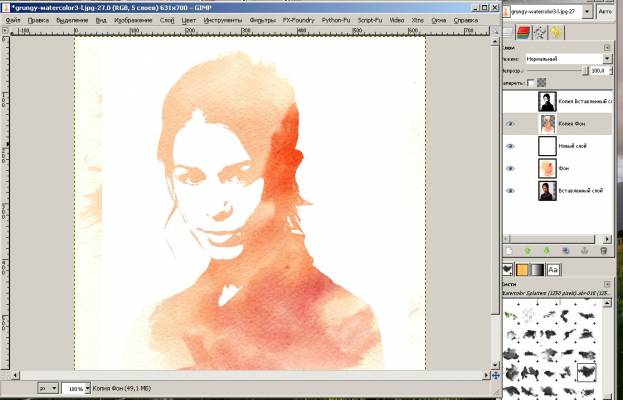Open the Выделение menu
Screen dimensions: 623x400
pos(72,20)
